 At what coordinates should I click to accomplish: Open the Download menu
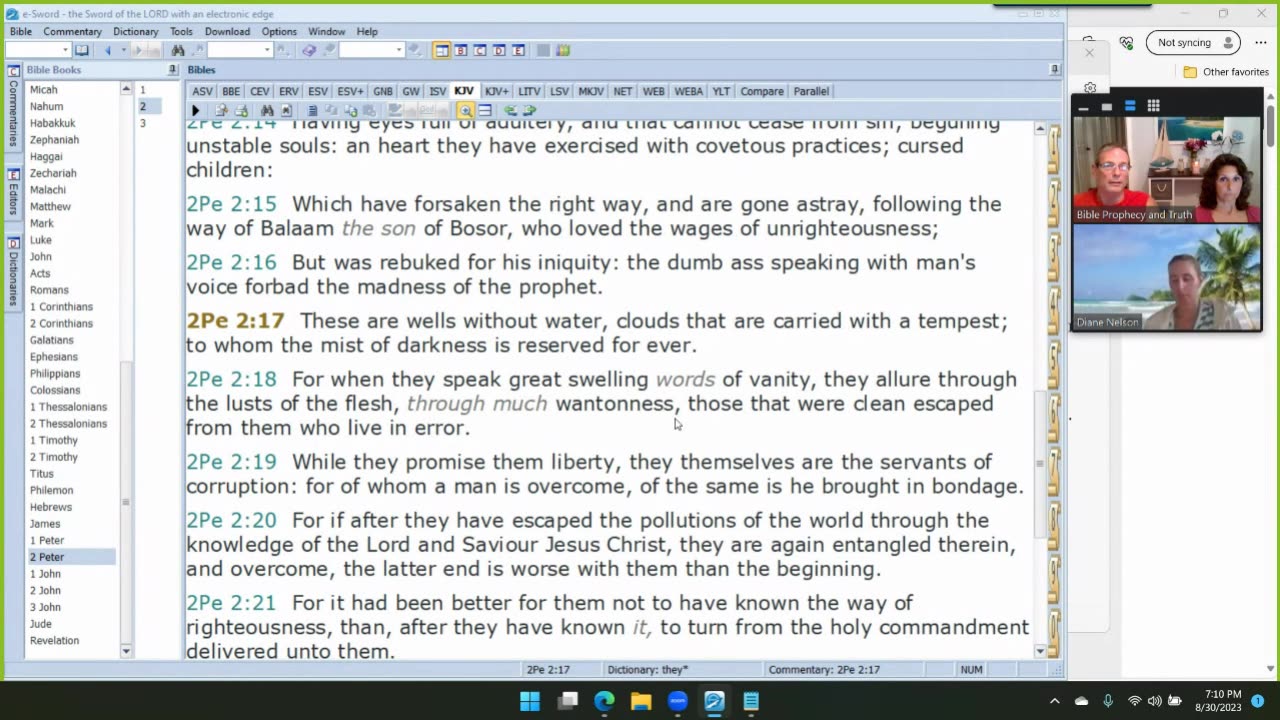tap(227, 32)
